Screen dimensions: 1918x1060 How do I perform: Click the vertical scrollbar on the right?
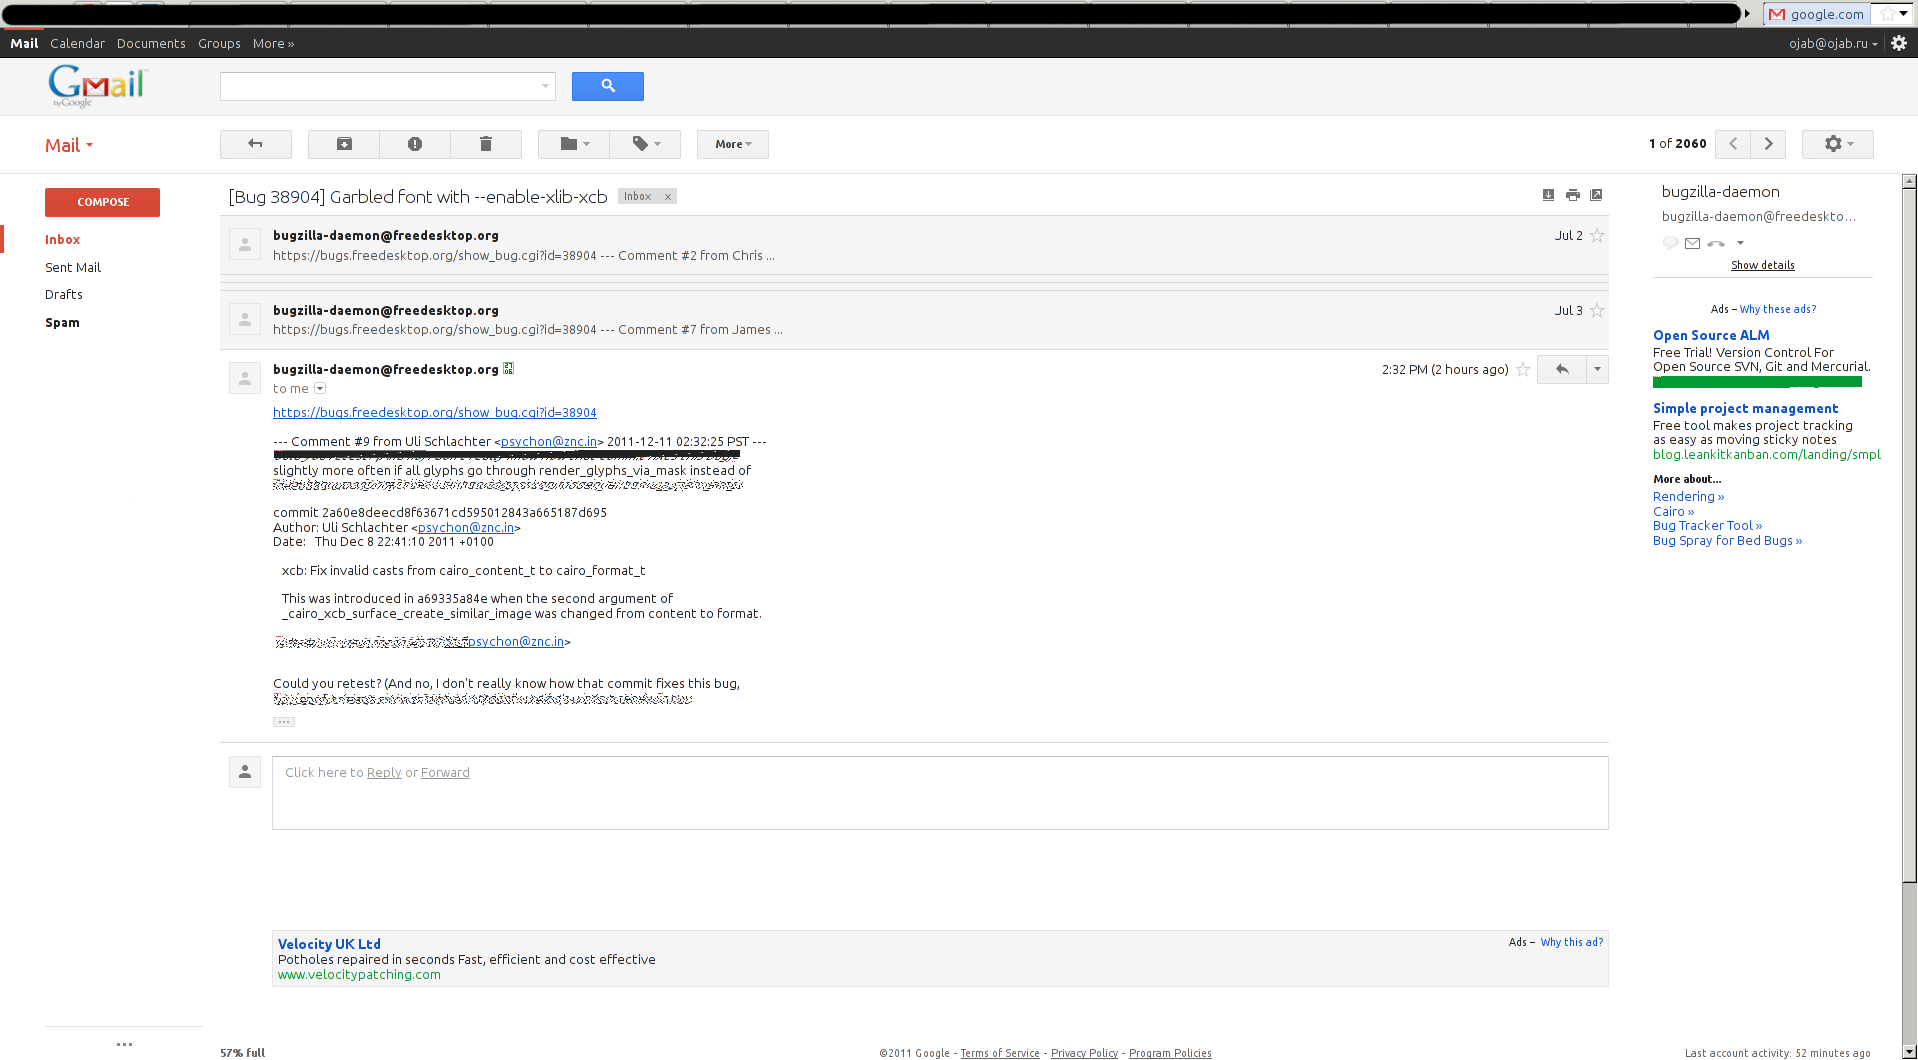coord(1909,530)
